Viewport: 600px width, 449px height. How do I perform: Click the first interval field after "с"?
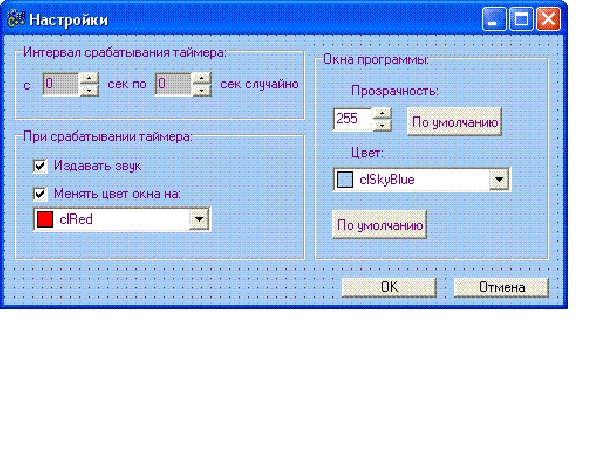point(61,84)
